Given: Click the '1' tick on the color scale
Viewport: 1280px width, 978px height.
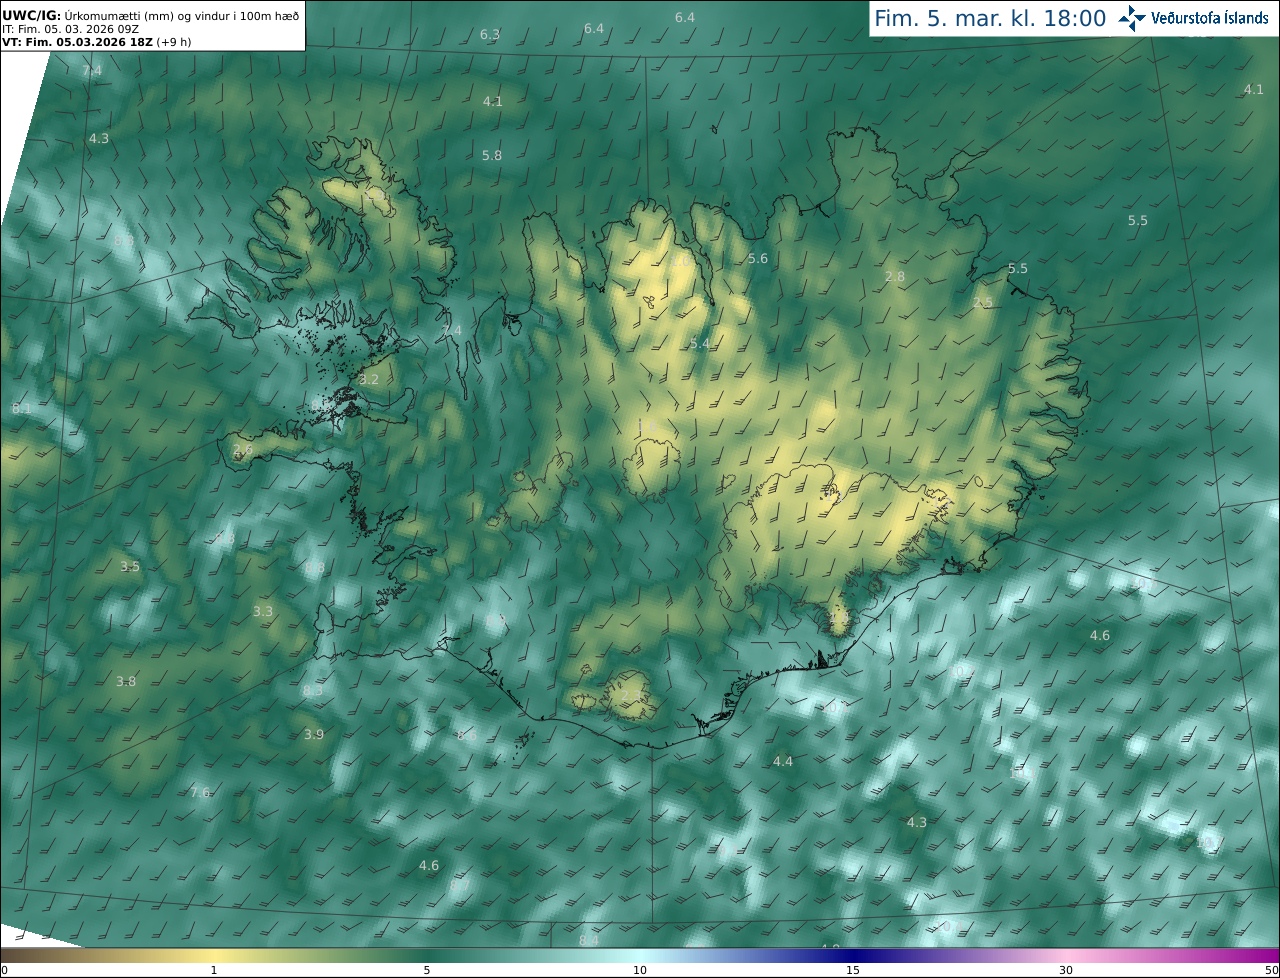Looking at the screenshot, I should (x=213, y=970).
